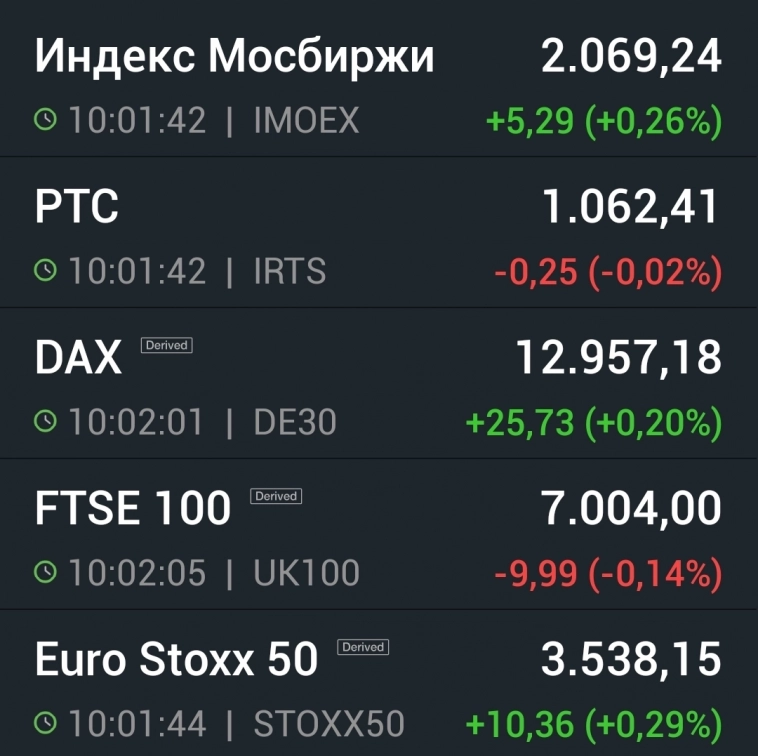Select the Euro Stoxx 50 index name
Screen dimensions: 758x756
[176, 660]
